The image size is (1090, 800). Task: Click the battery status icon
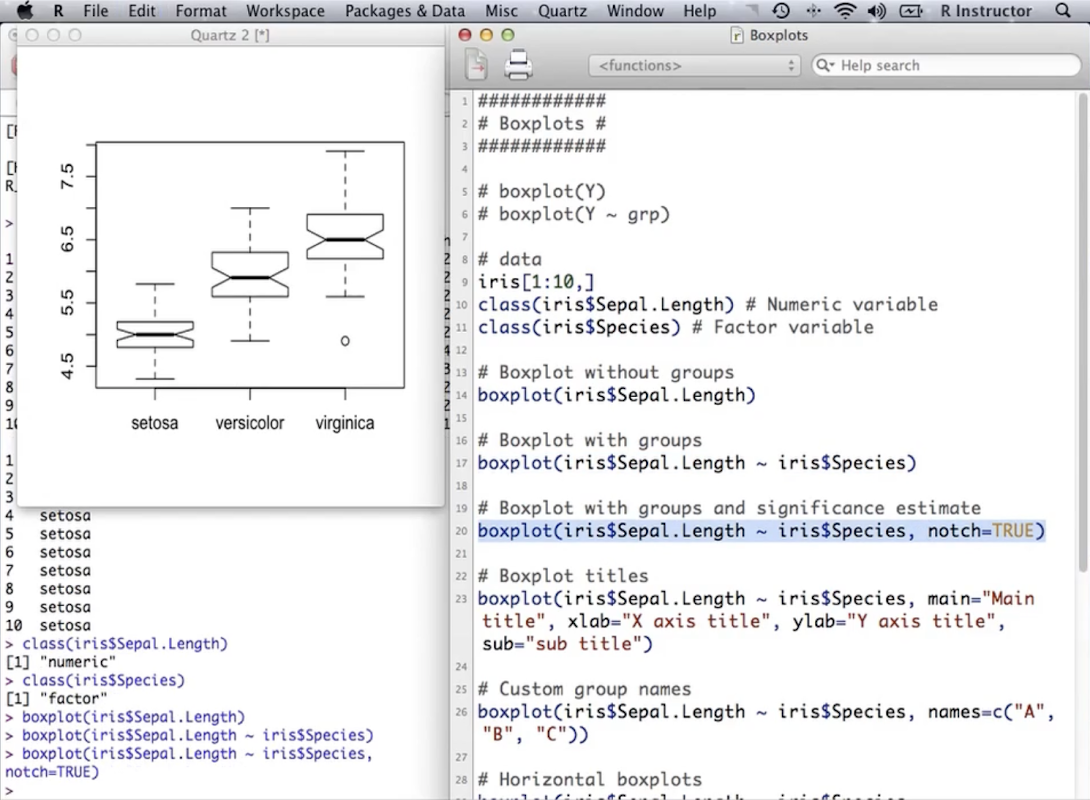910,11
